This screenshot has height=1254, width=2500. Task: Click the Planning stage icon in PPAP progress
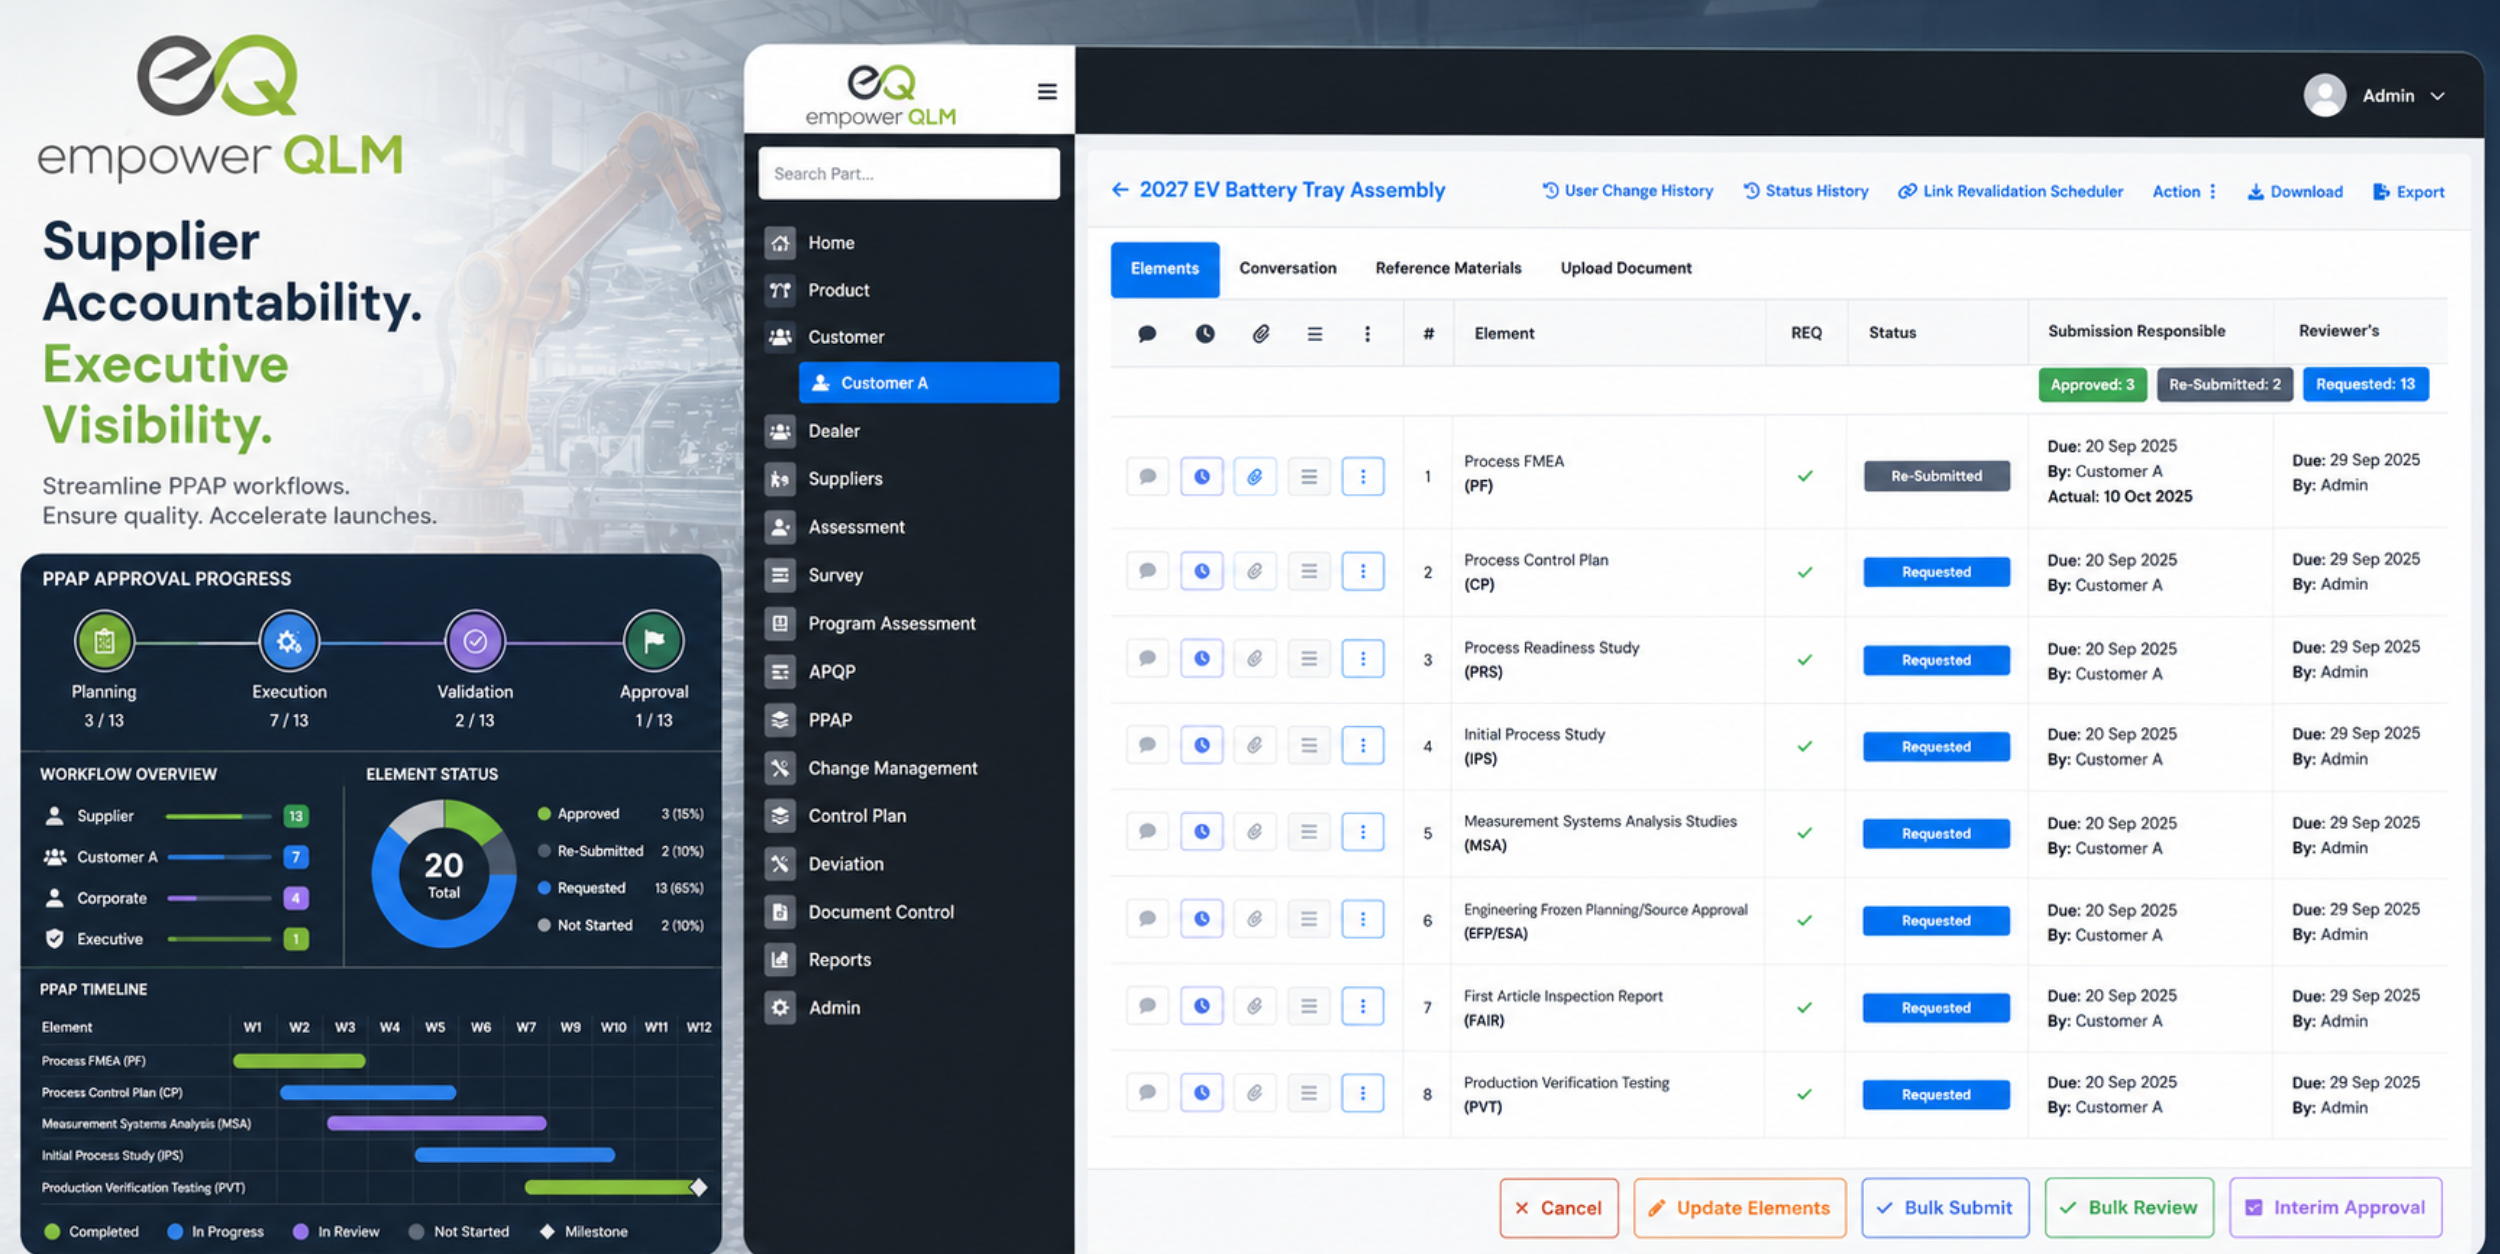click(104, 641)
